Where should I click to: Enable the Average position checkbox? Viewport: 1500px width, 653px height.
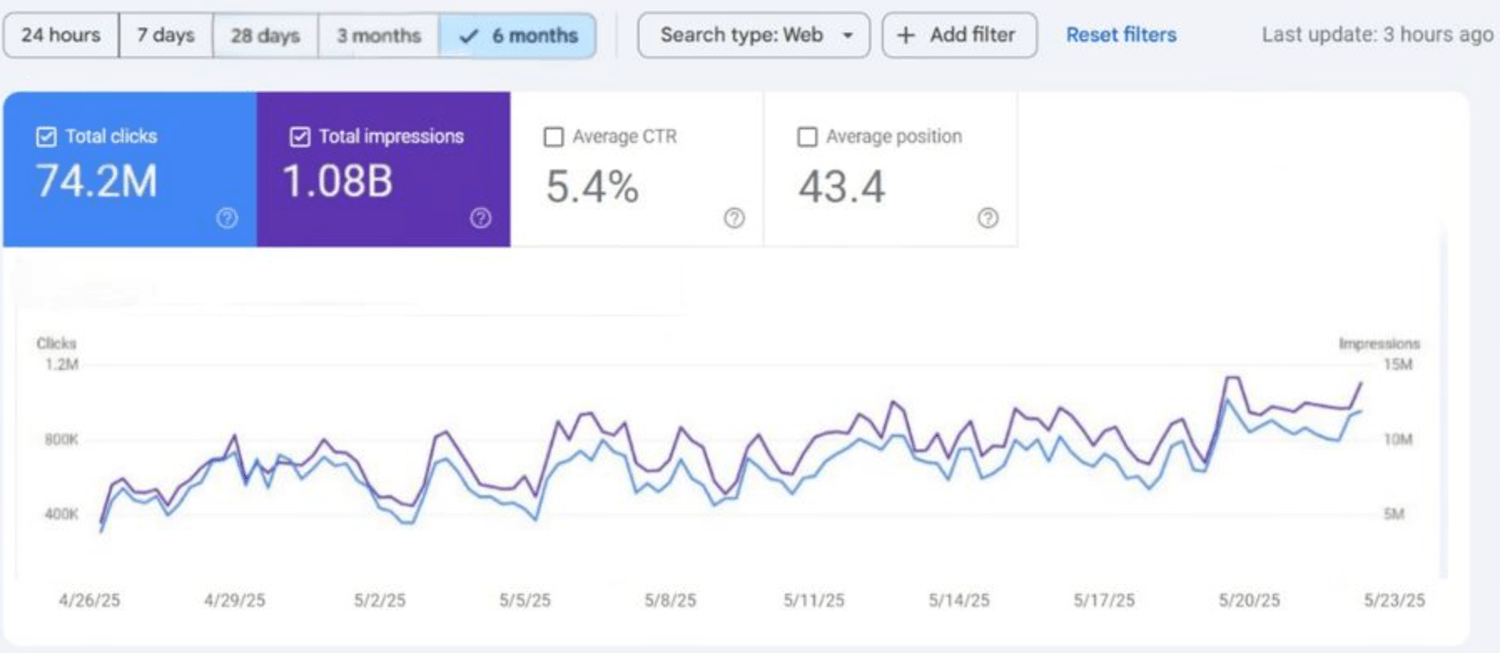point(807,137)
